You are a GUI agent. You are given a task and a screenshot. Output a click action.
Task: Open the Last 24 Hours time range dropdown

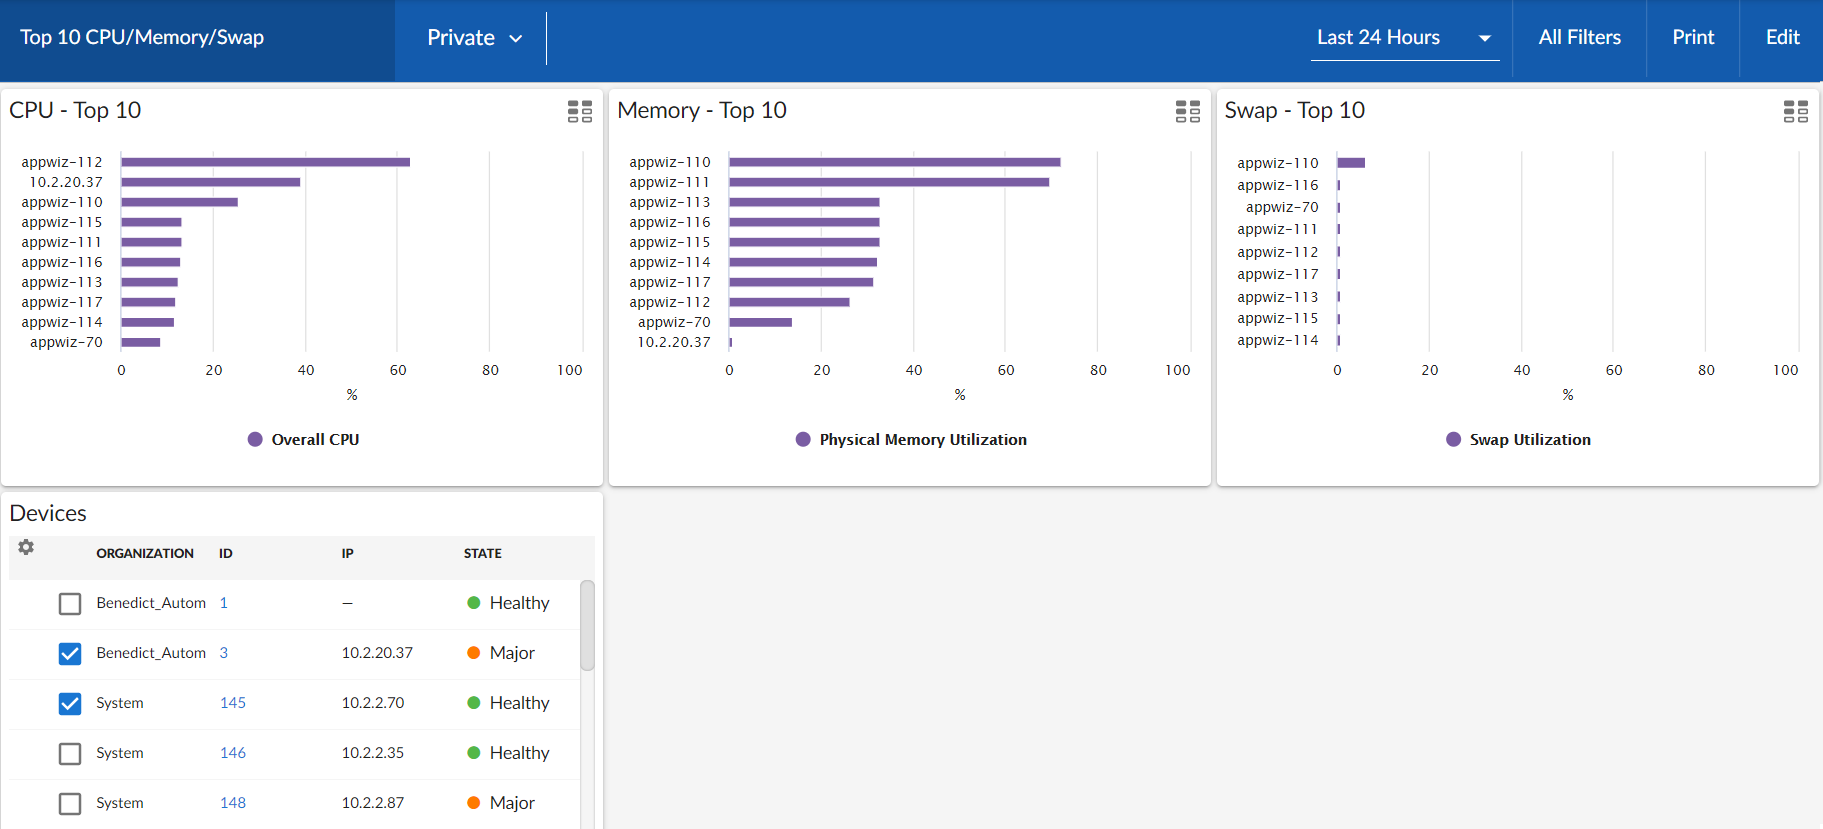coord(1404,38)
